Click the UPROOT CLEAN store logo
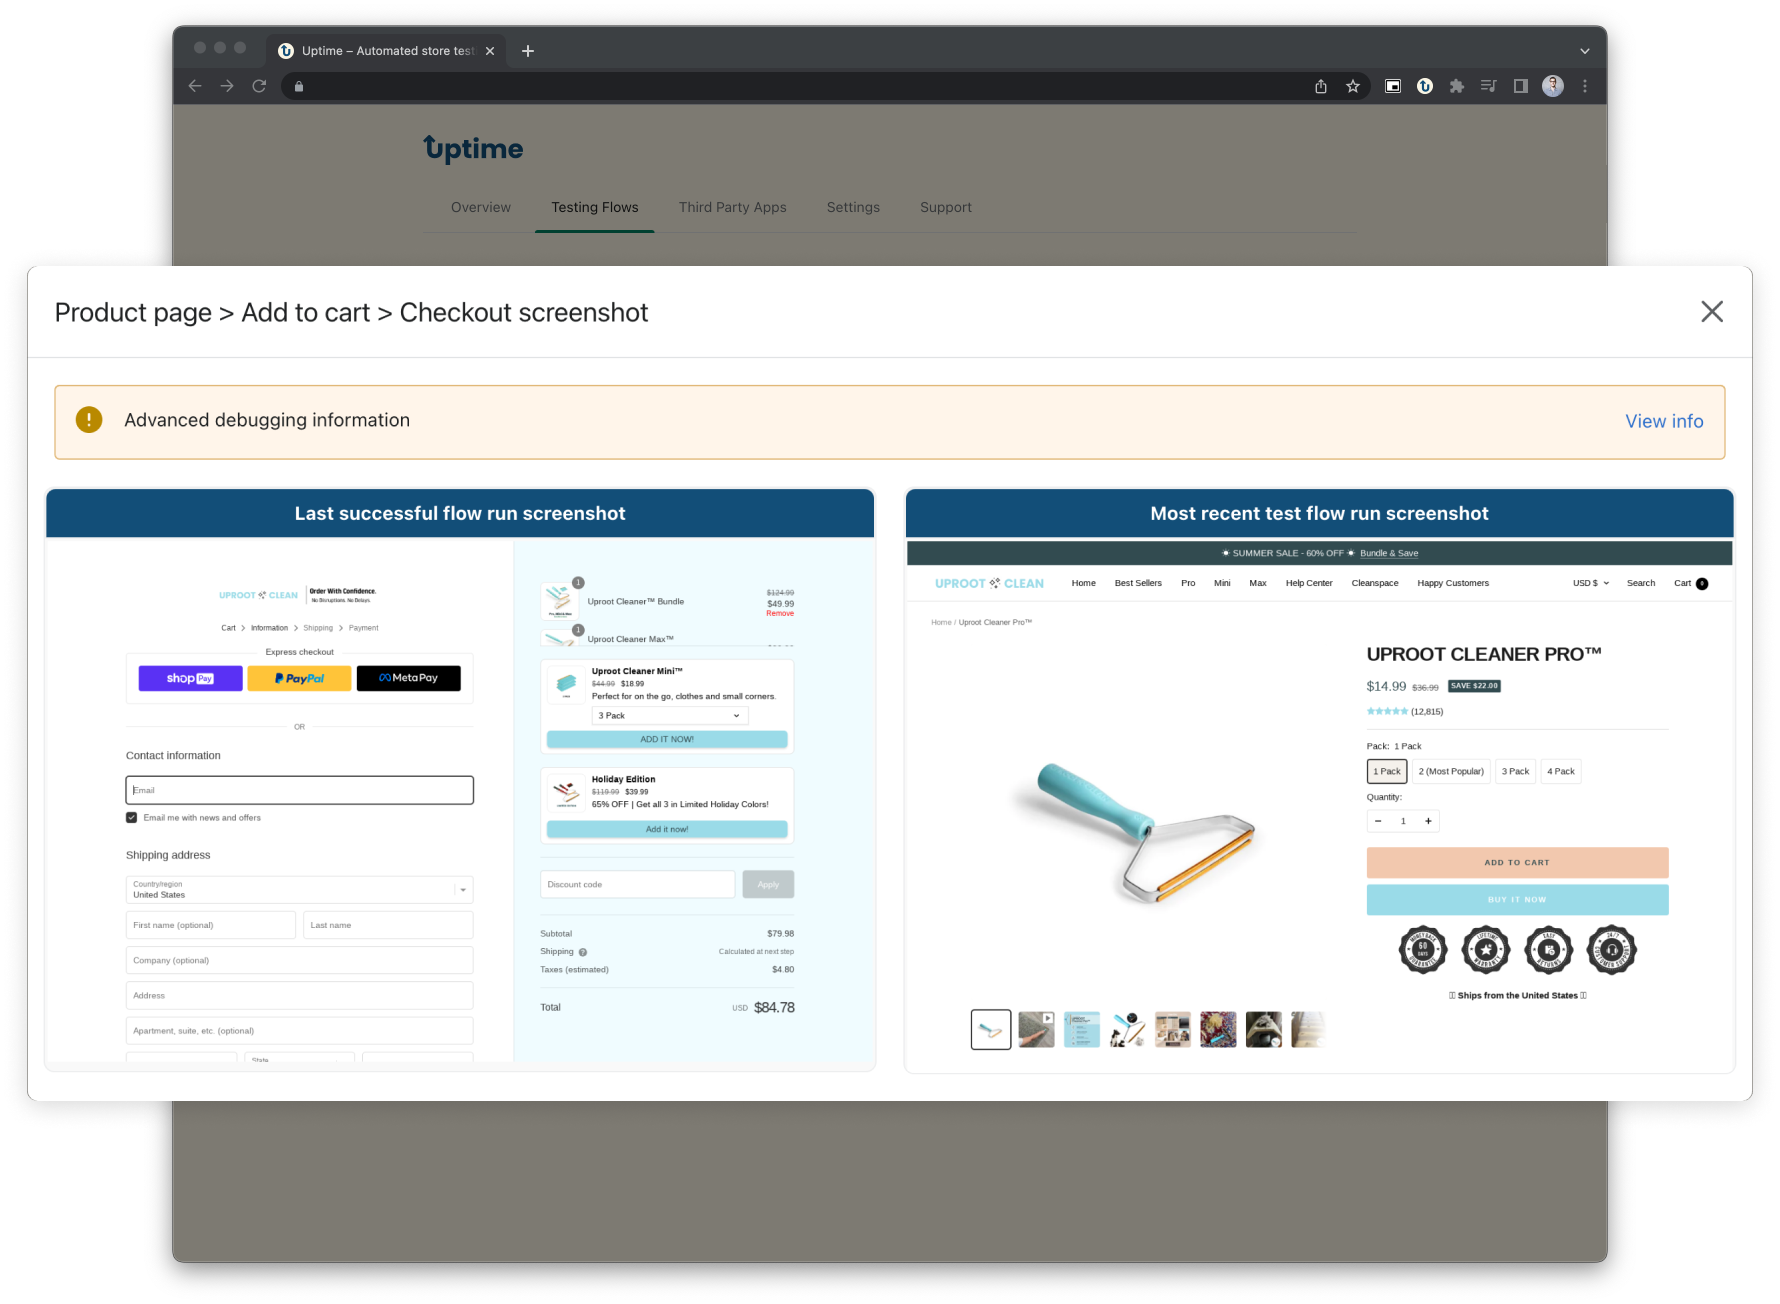This screenshot has height=1304, width=1780. tap(989, 583)
